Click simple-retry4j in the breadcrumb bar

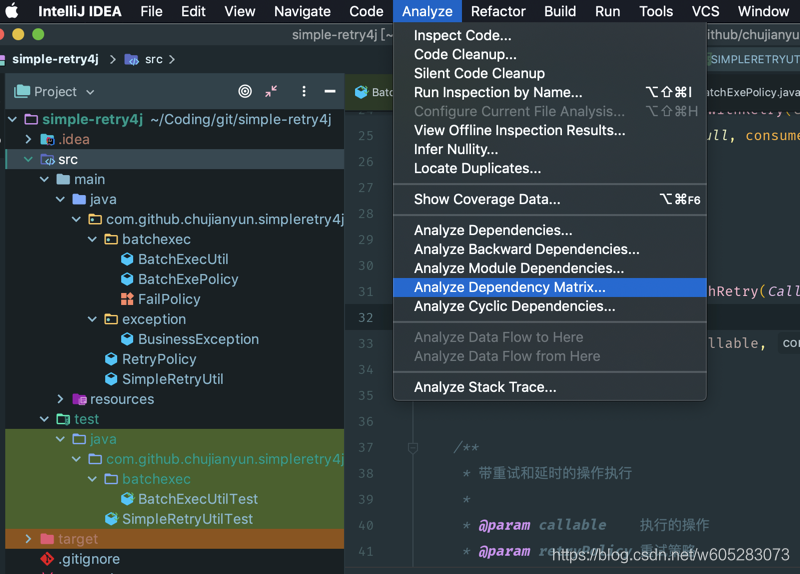point(55,59)
